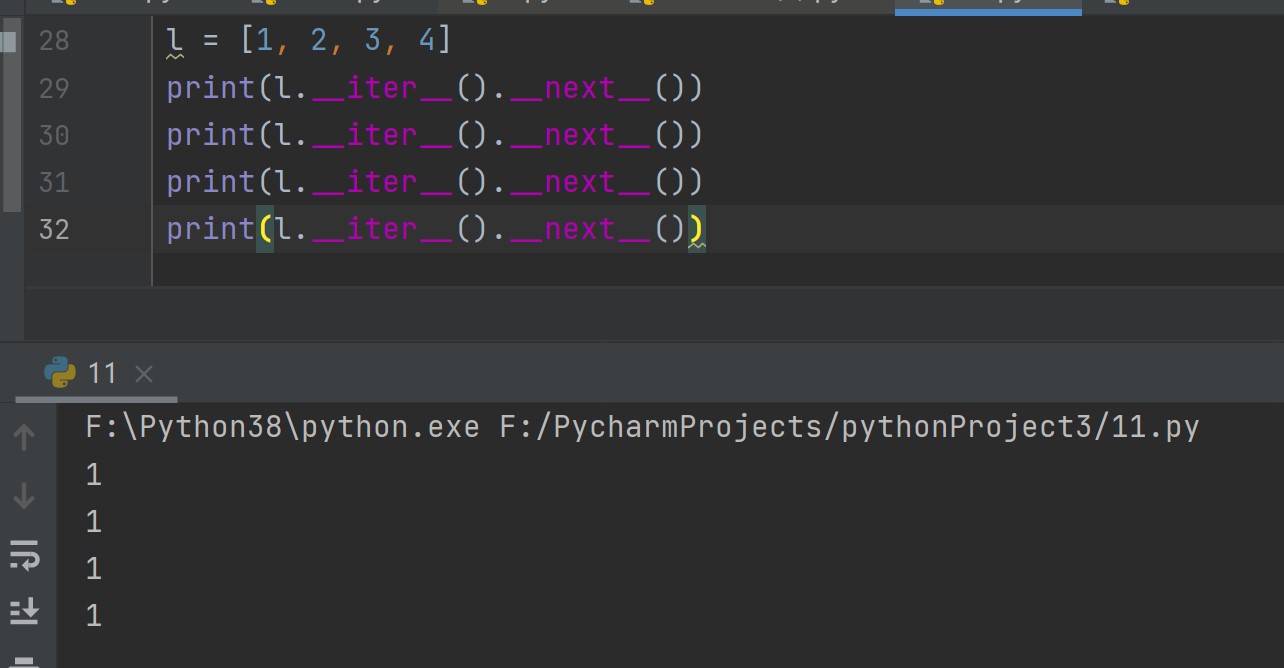This screenshot has width=1284, height=668.
Task: Click __next__ on line 30
Action: click(581, 135)
